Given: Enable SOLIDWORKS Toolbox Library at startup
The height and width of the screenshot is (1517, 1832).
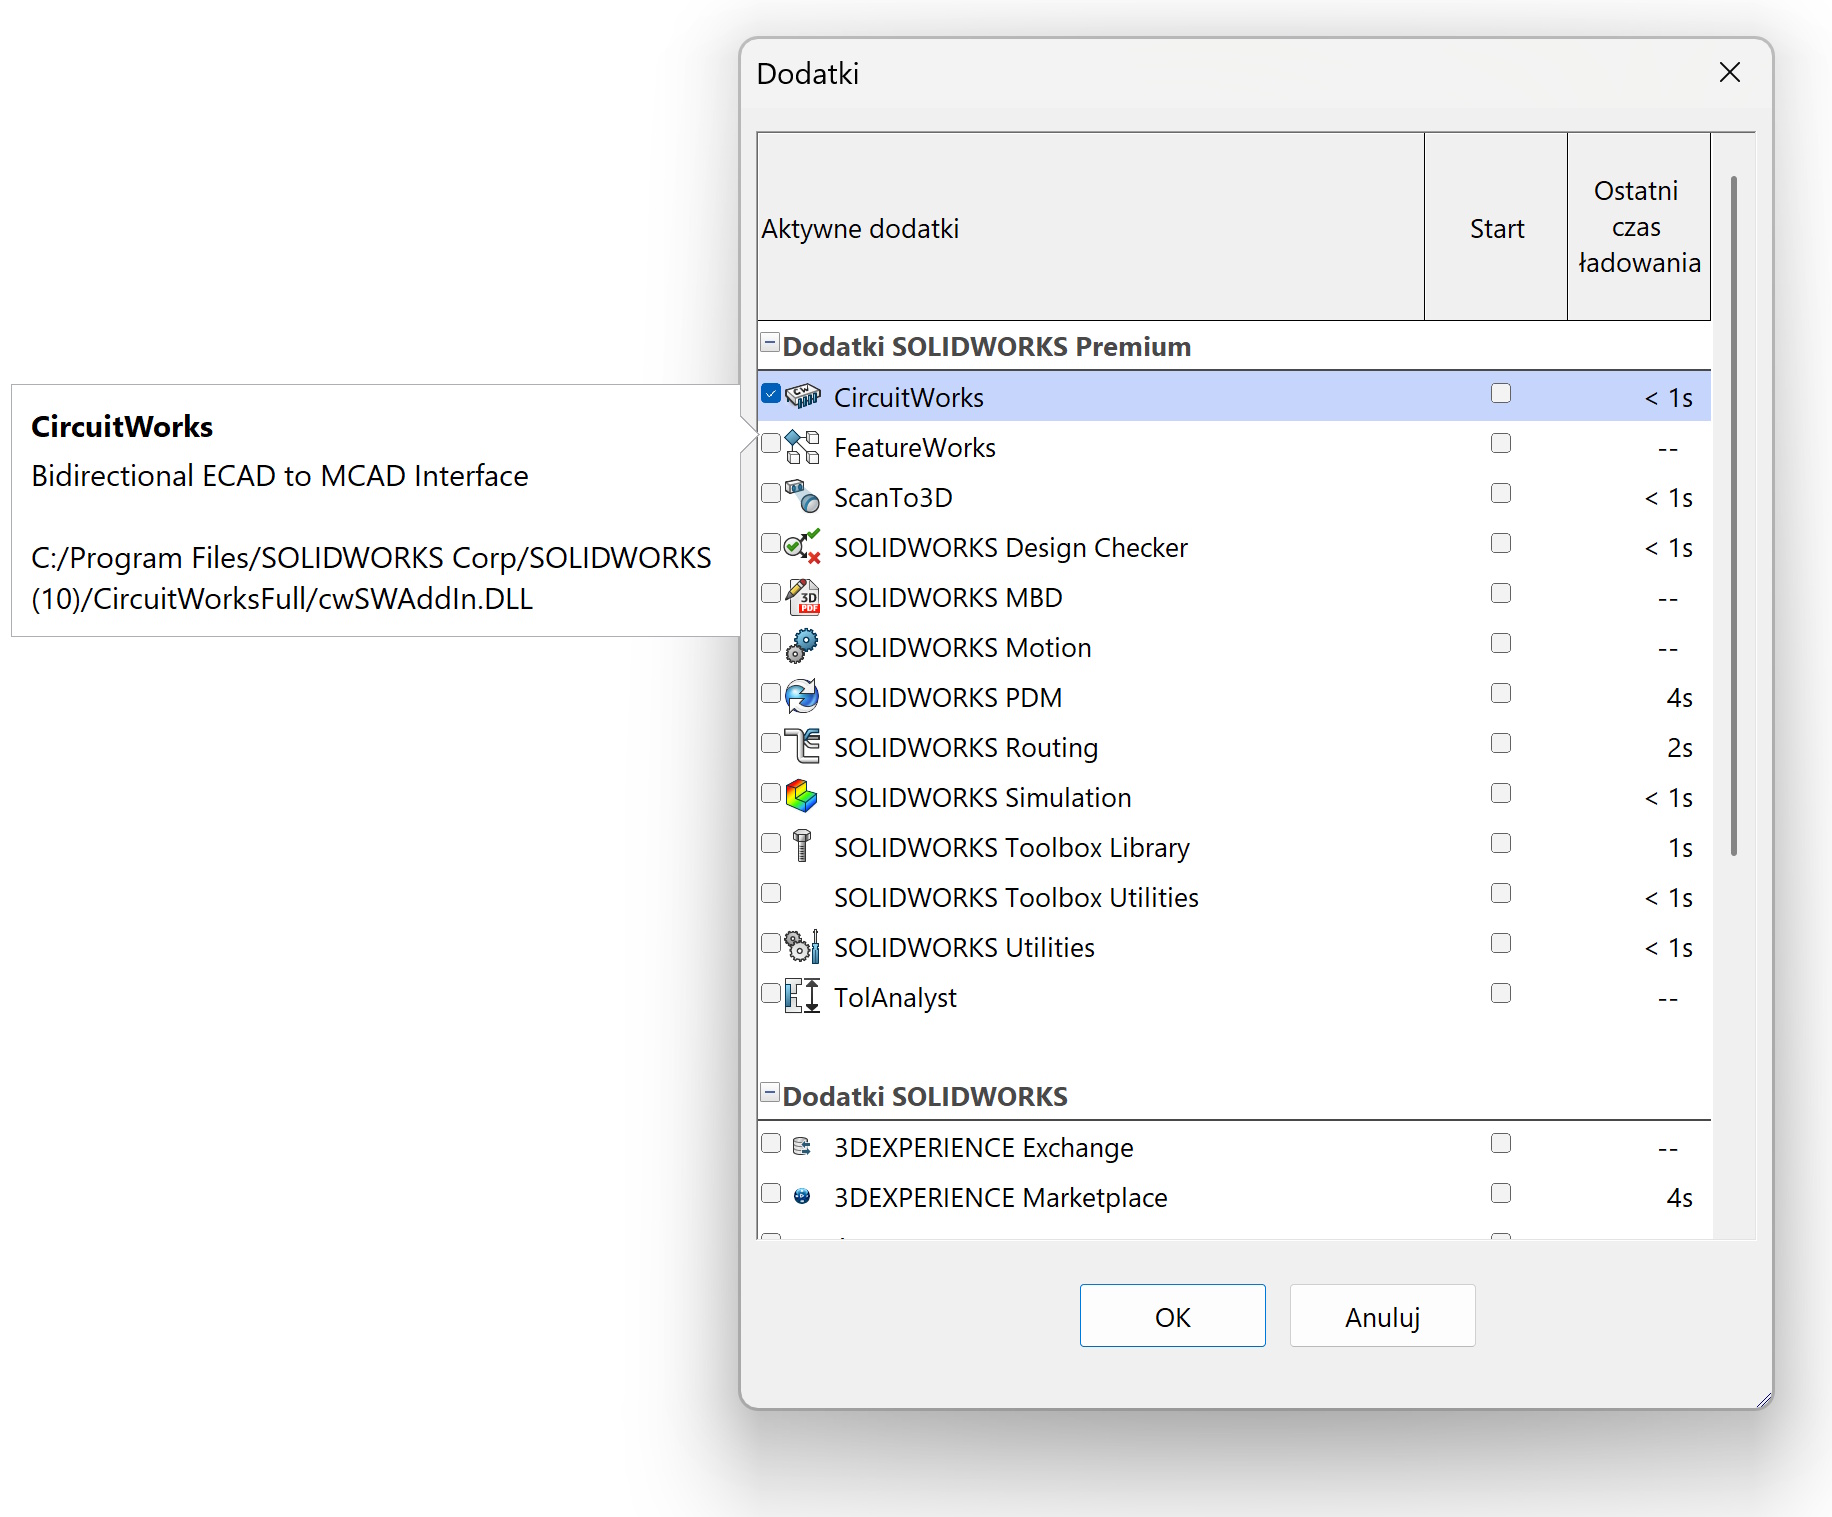Looking at the screenshot, I should 1500,844.
